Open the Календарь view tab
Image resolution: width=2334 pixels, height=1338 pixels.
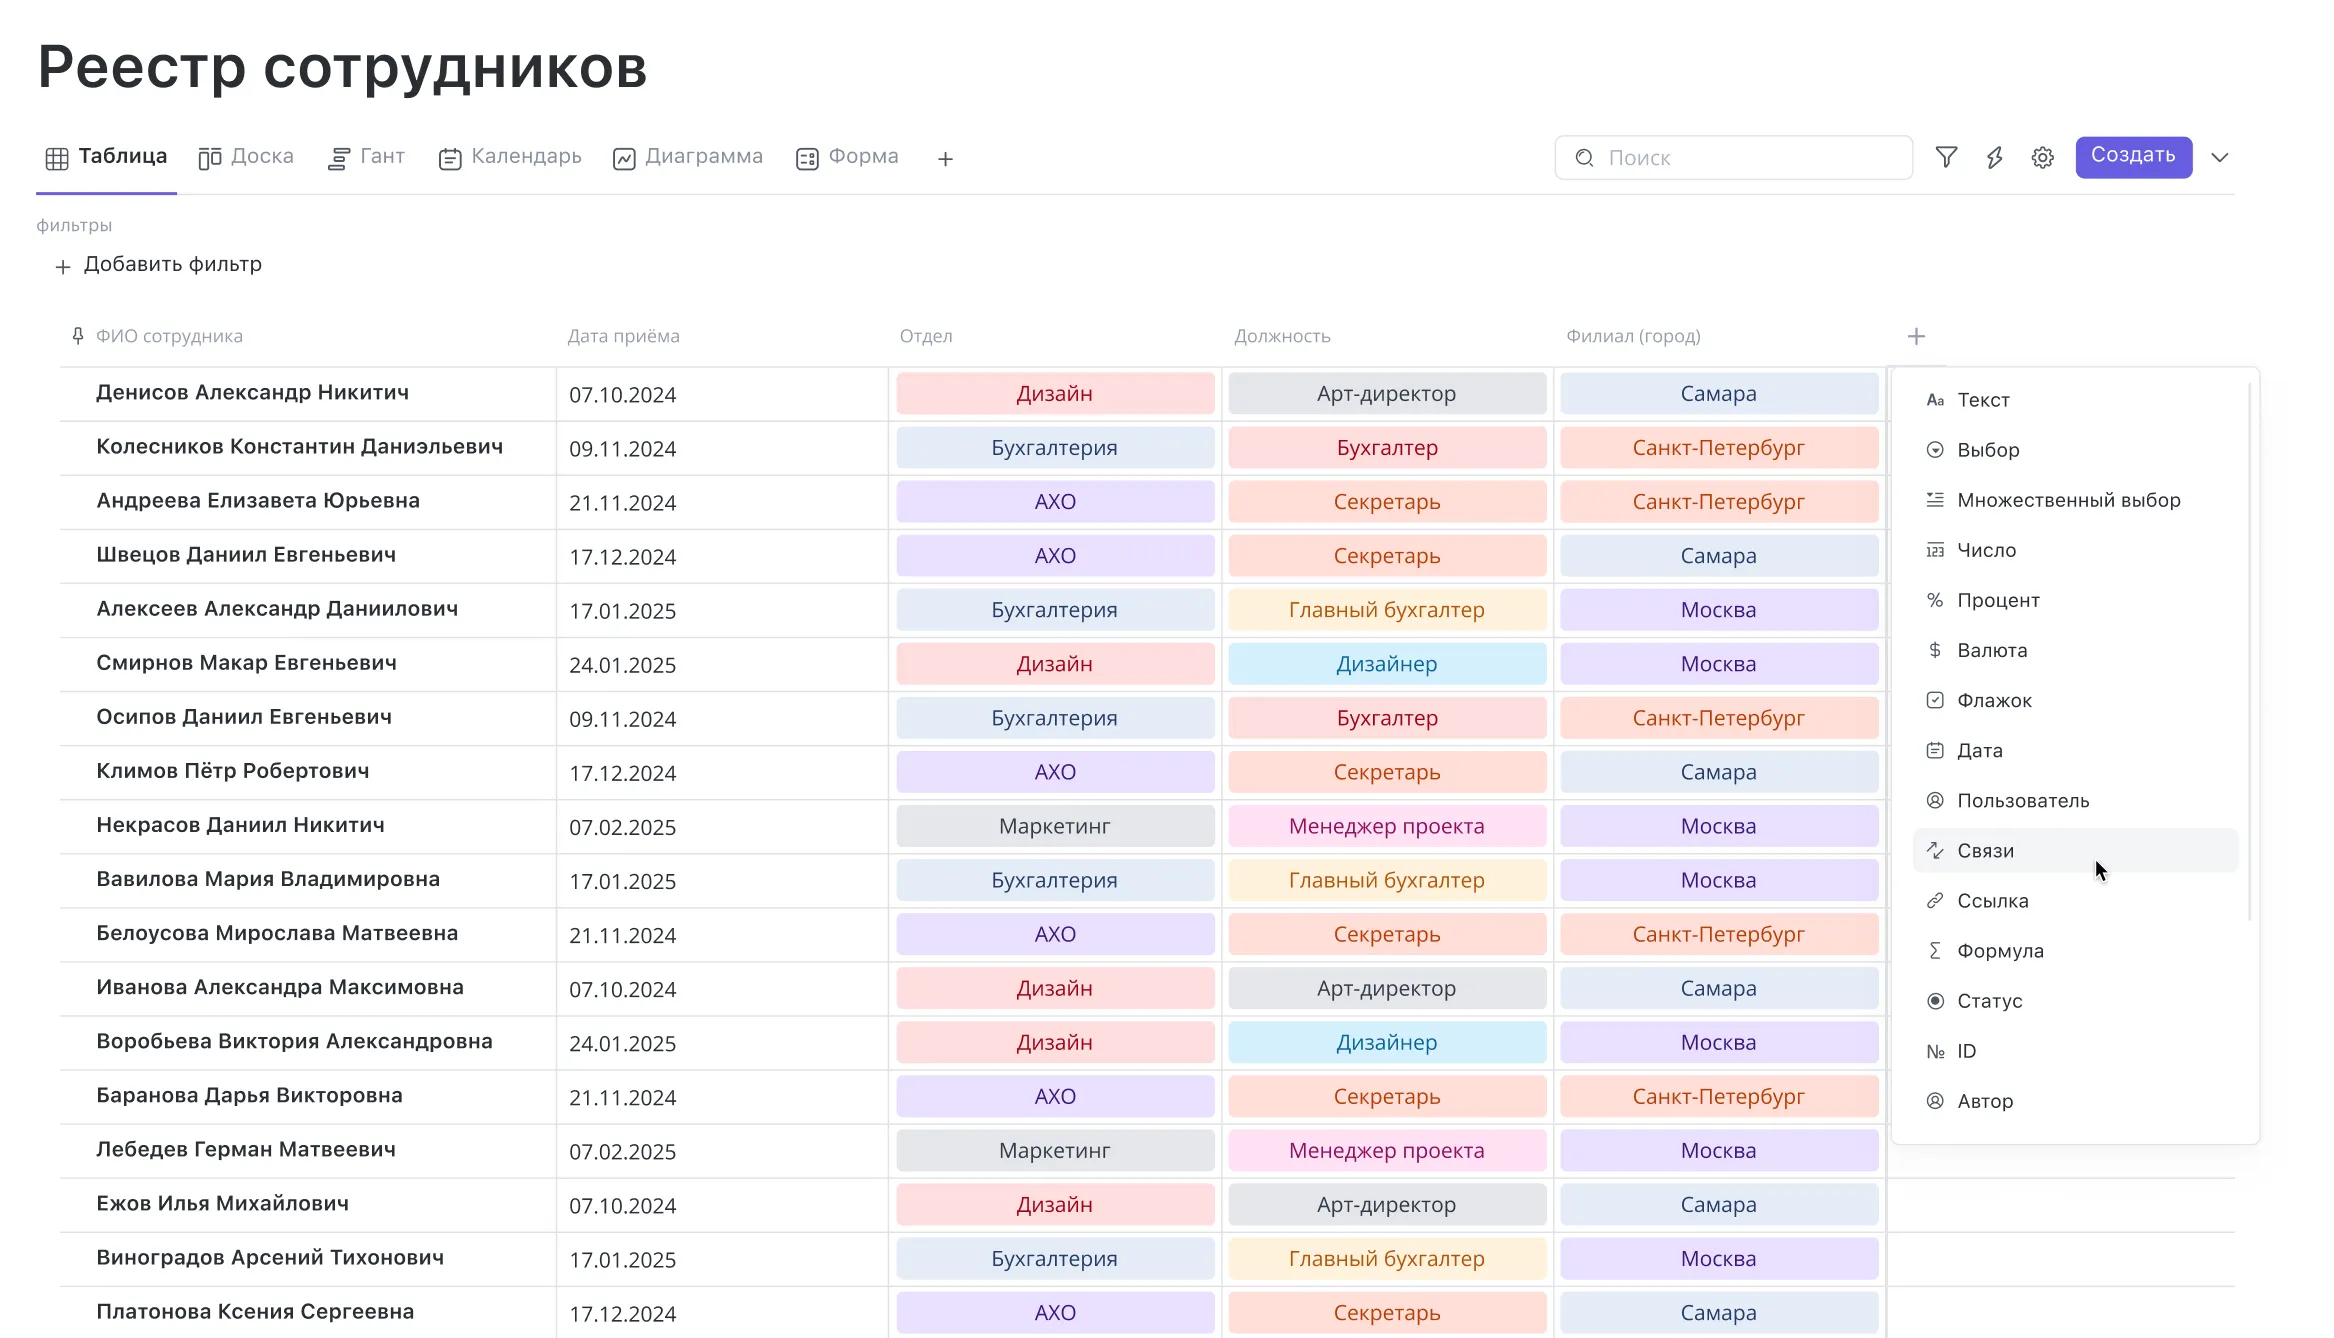pos(510,157)
